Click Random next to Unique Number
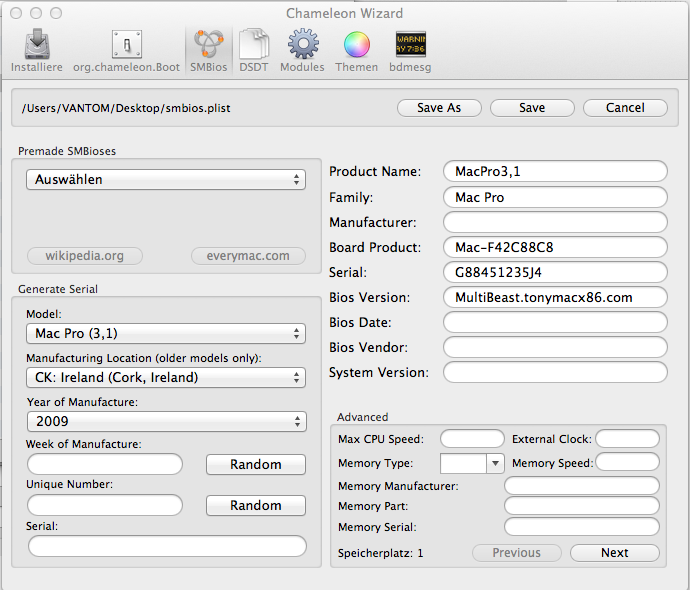This screenshot has height=590, width=690. (255, 505)
